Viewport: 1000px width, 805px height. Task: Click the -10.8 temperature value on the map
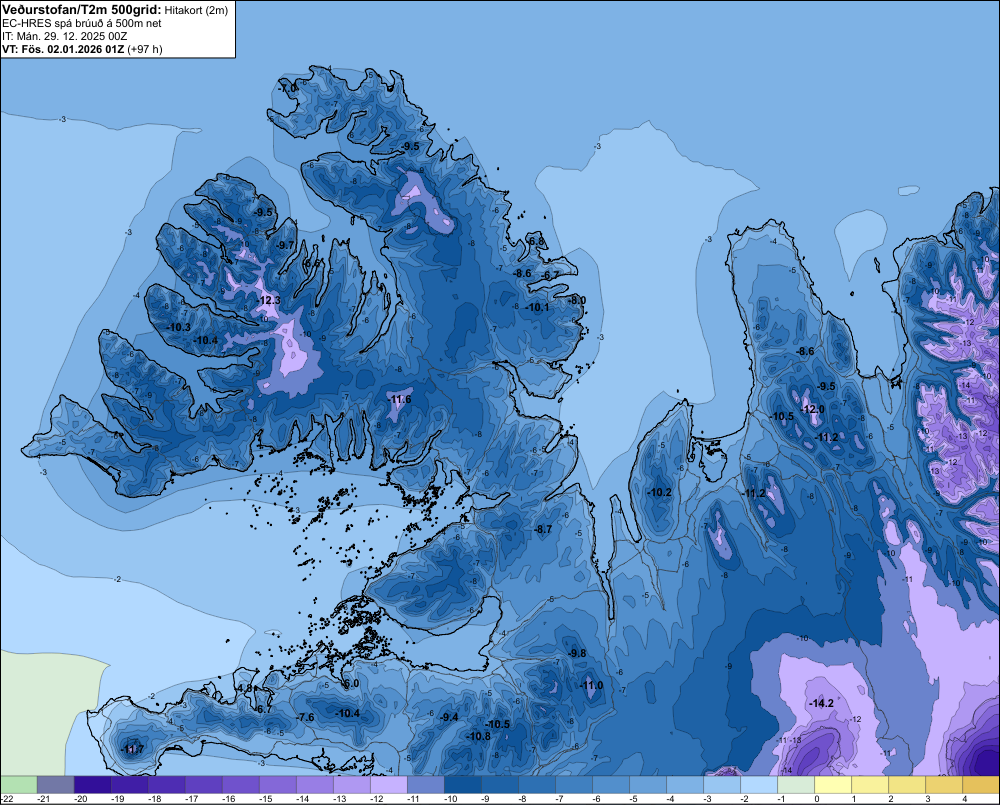pyautogui.click(x=478, y=735)
